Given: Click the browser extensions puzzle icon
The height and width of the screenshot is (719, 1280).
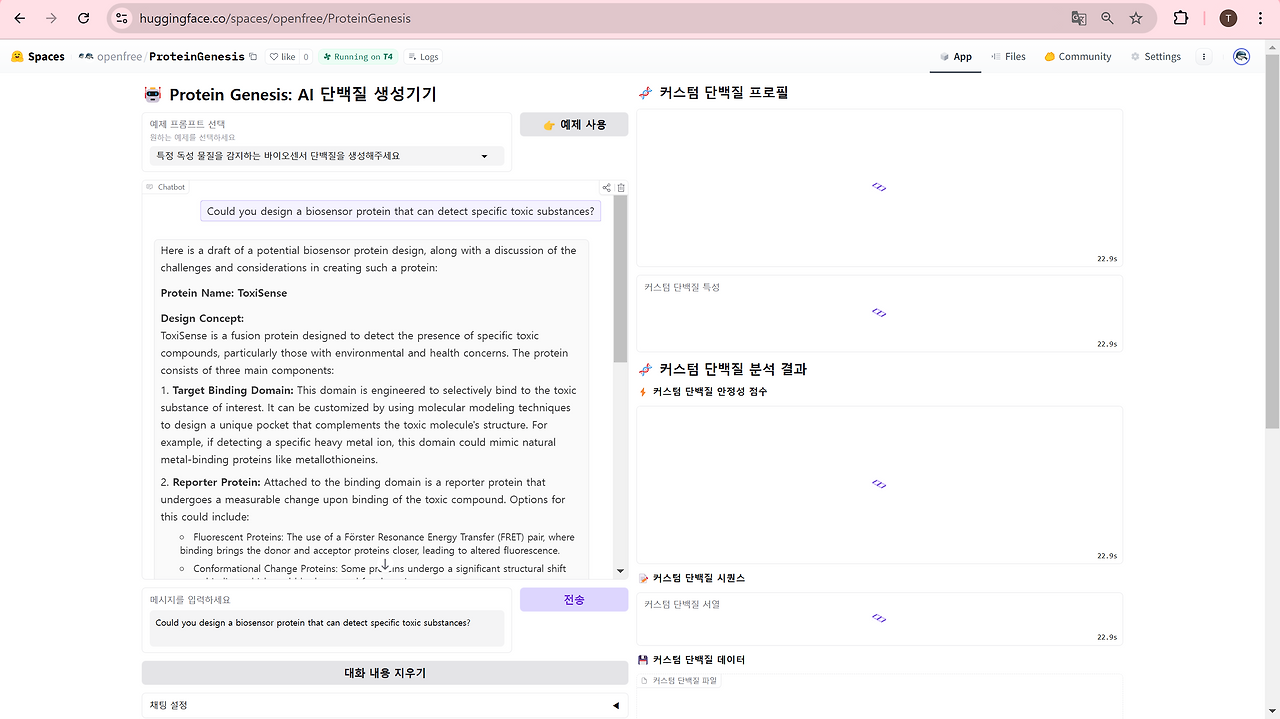Looking at the screenshot, I should click(x=1183, y=18).
